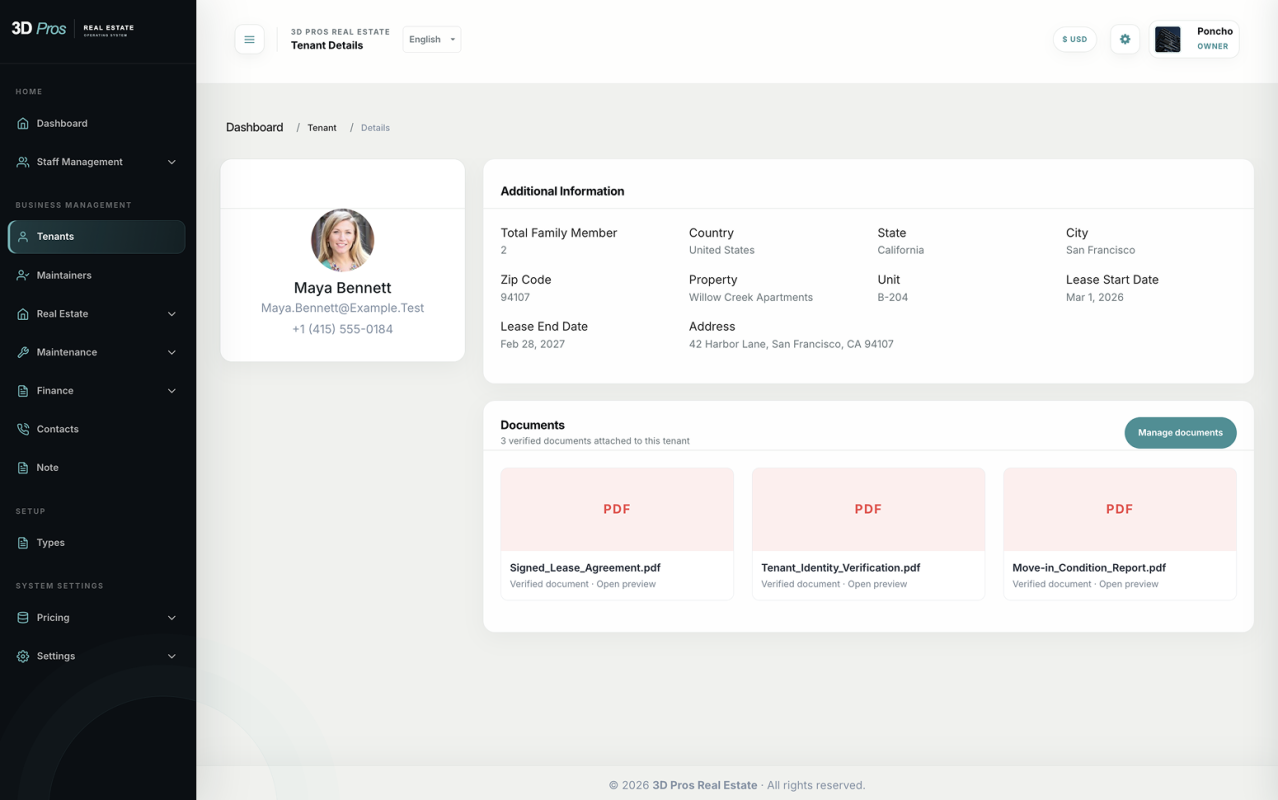Click the Real Estate building icon
This screenshot has width=1278, height=800.
23,314
